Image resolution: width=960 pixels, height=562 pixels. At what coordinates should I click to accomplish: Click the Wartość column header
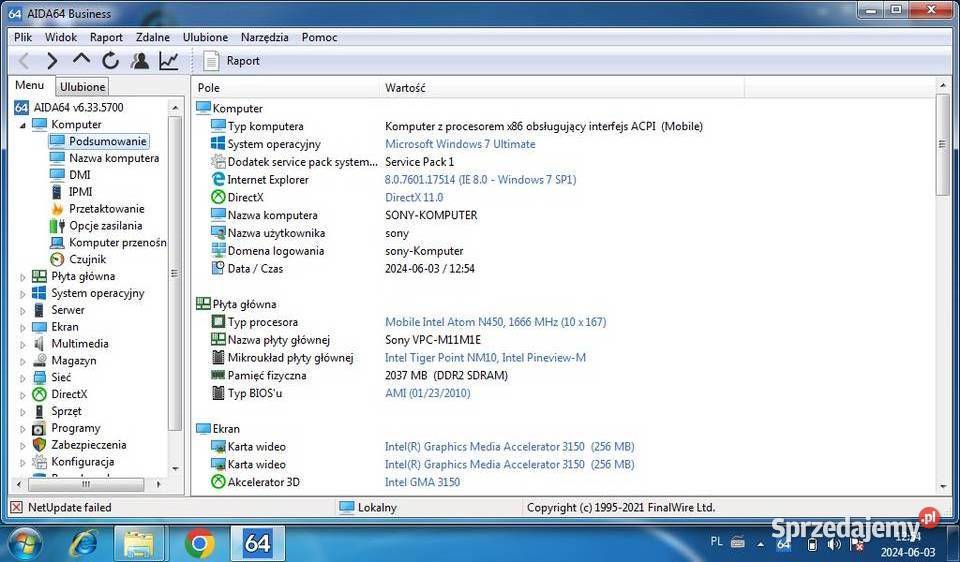coord(561,88)
